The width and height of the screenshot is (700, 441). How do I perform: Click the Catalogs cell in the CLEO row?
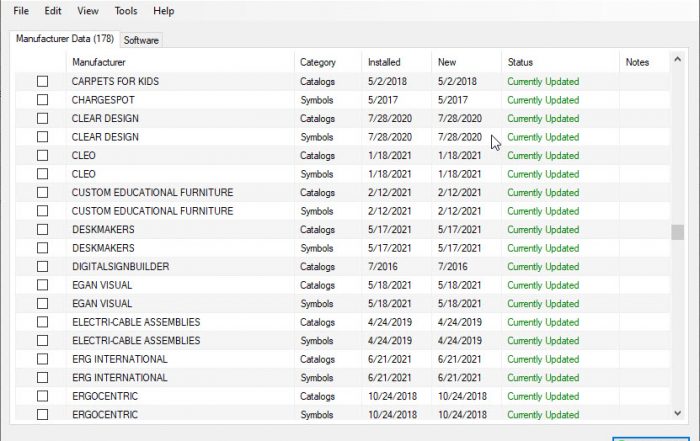pos(317,155)
